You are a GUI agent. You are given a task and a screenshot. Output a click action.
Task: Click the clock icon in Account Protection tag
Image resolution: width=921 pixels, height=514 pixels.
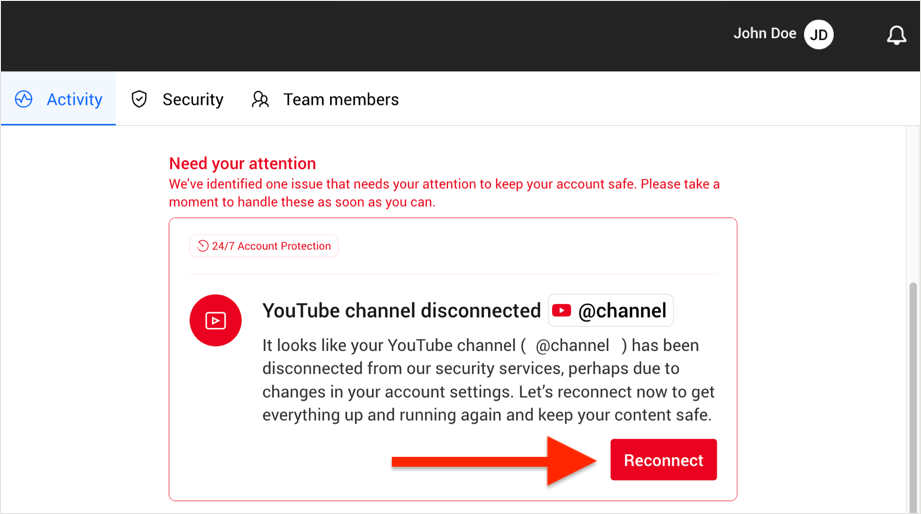(203, 246)
